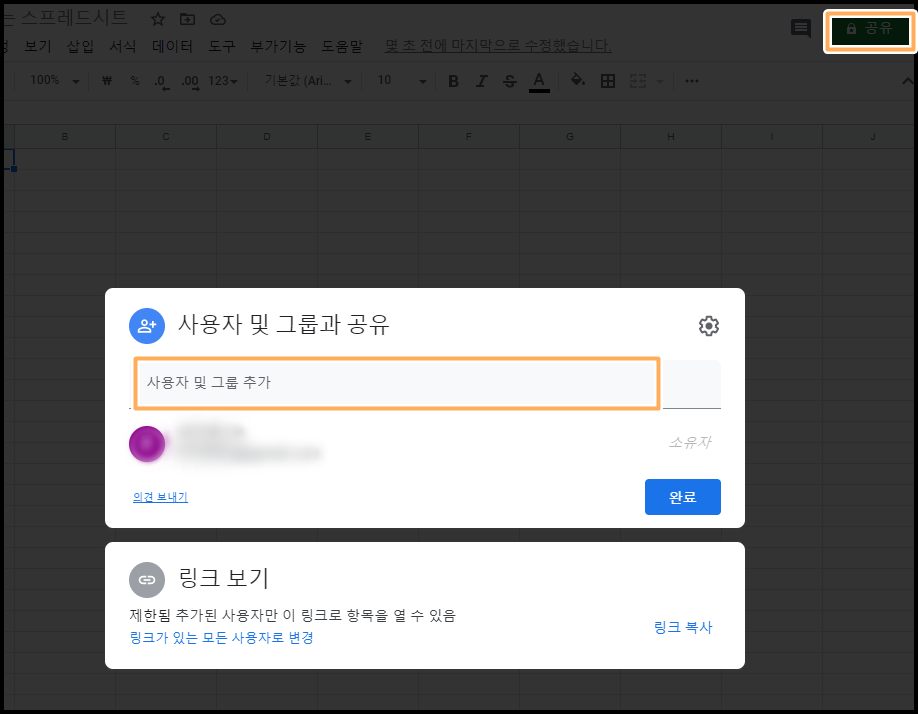Open the 데이터 menu

pyautogui.click(x=172, y=46)
